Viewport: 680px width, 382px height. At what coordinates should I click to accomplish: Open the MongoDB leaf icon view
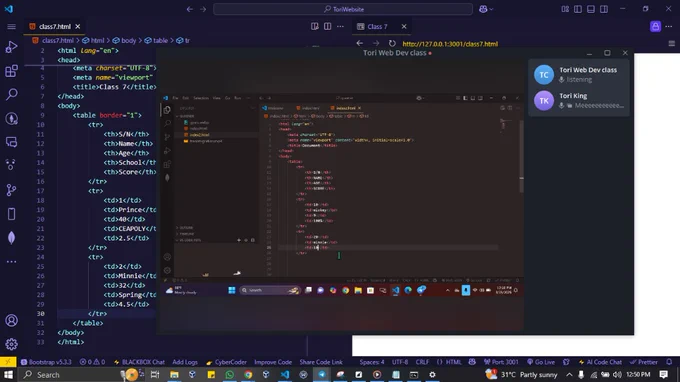pos(11,238)
